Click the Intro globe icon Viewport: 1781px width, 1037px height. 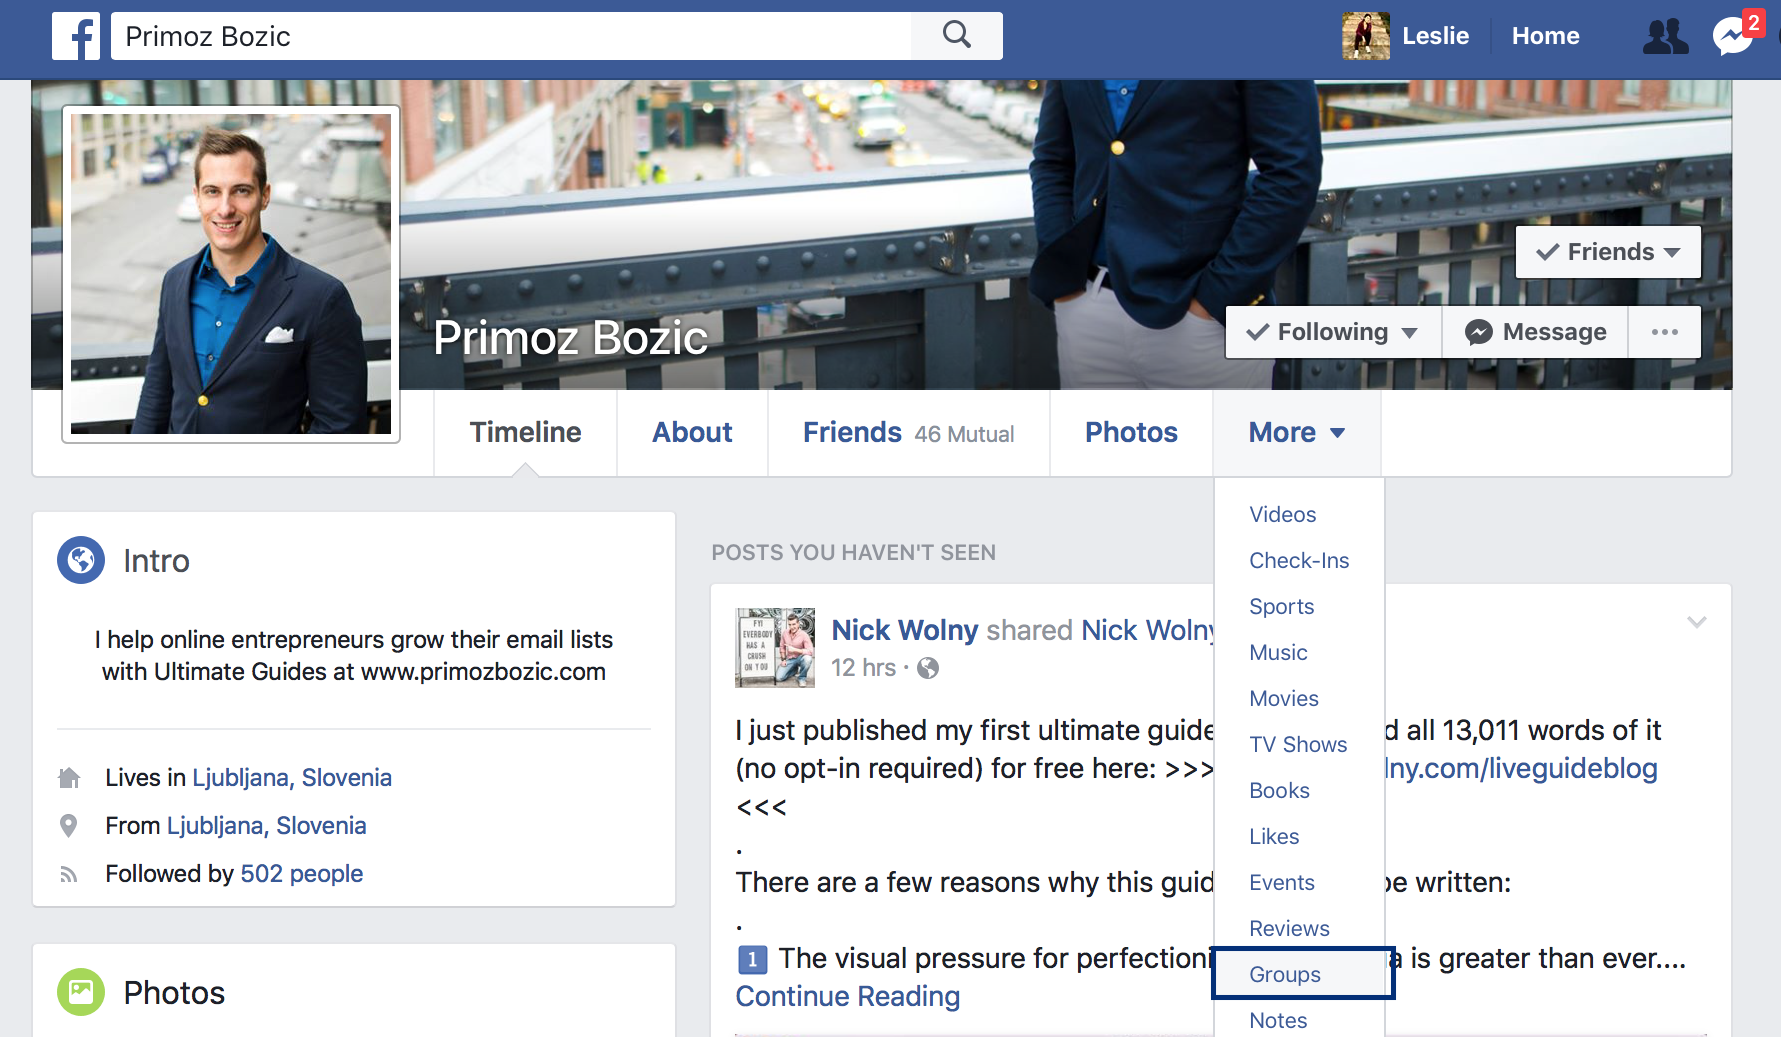(81, 560)
